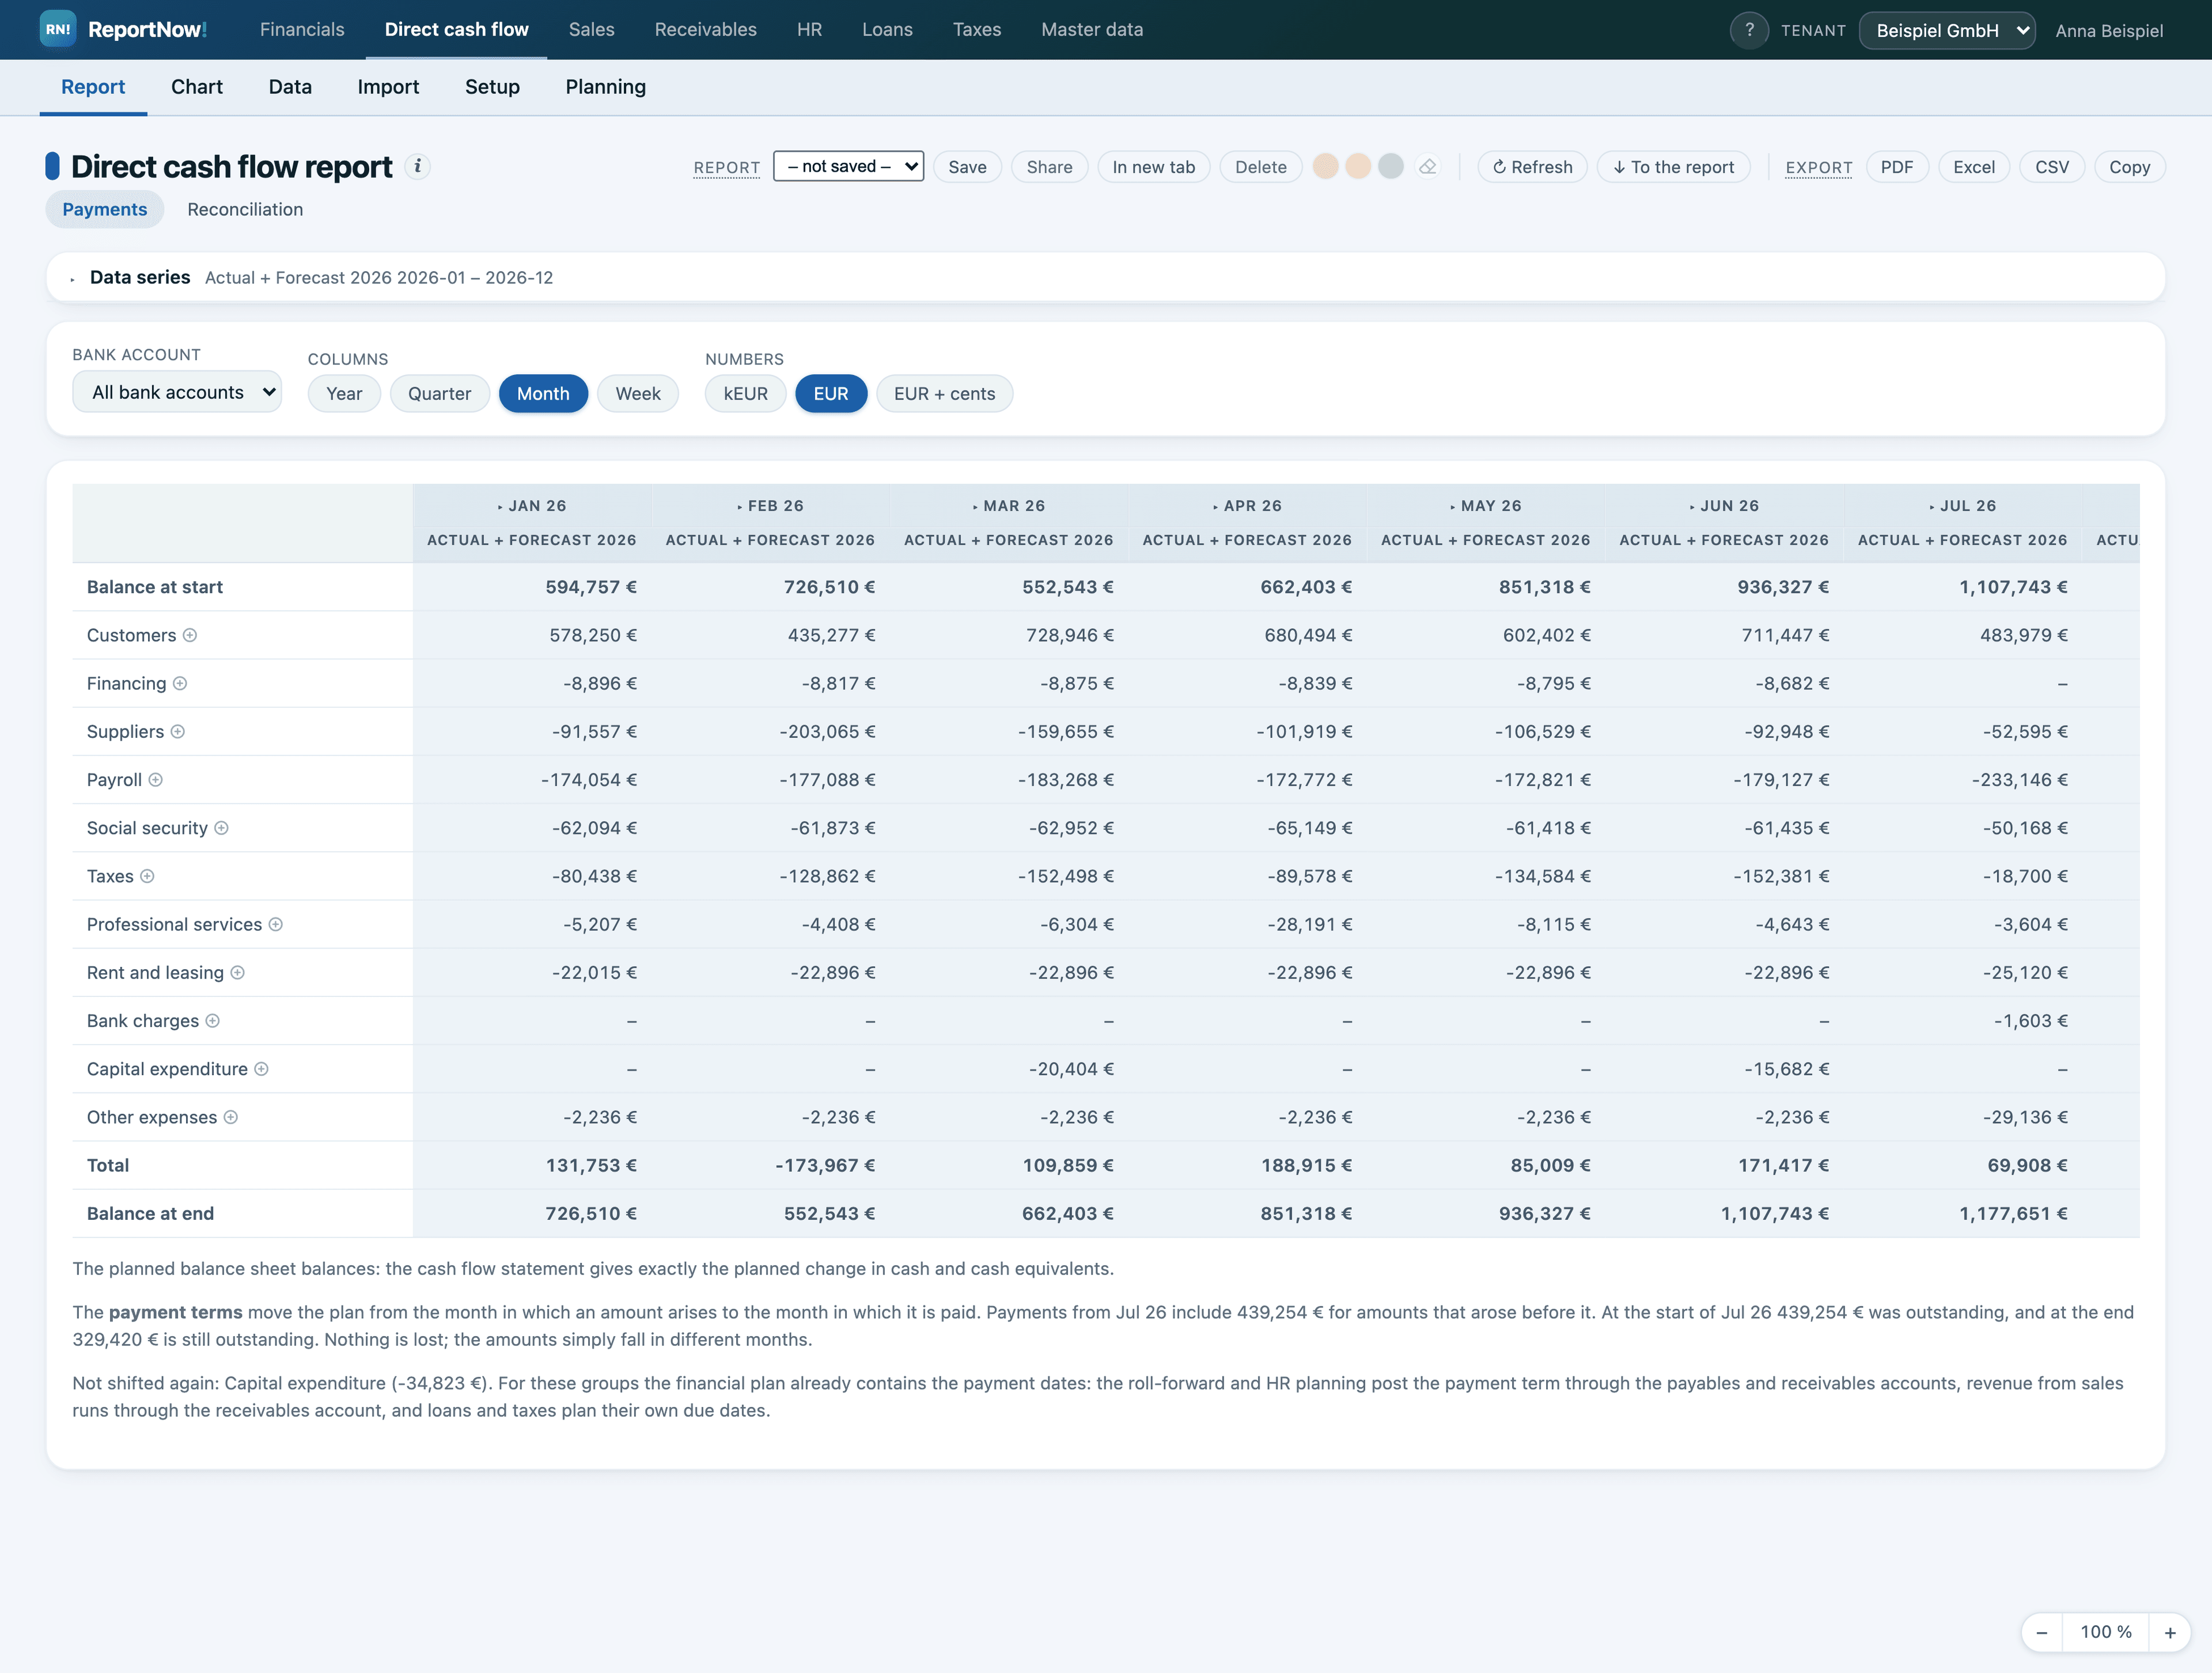Open the saved report dropdown
2212x1673 pixels.
(x=848, y=166)
